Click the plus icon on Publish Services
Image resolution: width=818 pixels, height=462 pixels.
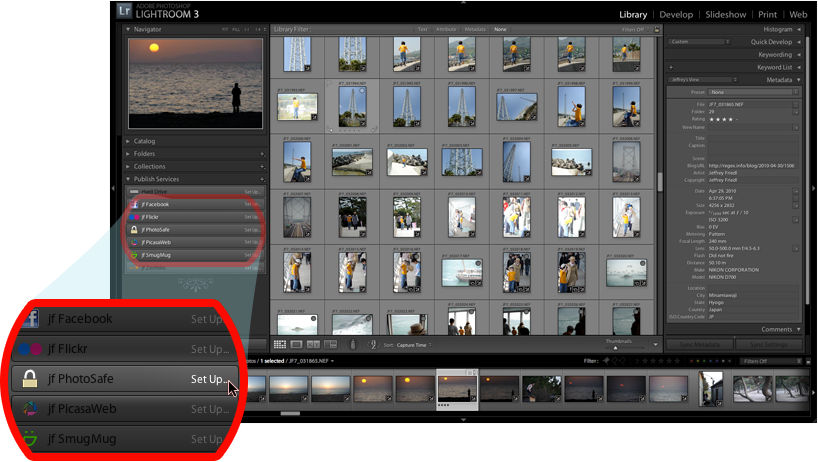click(262, 179)
